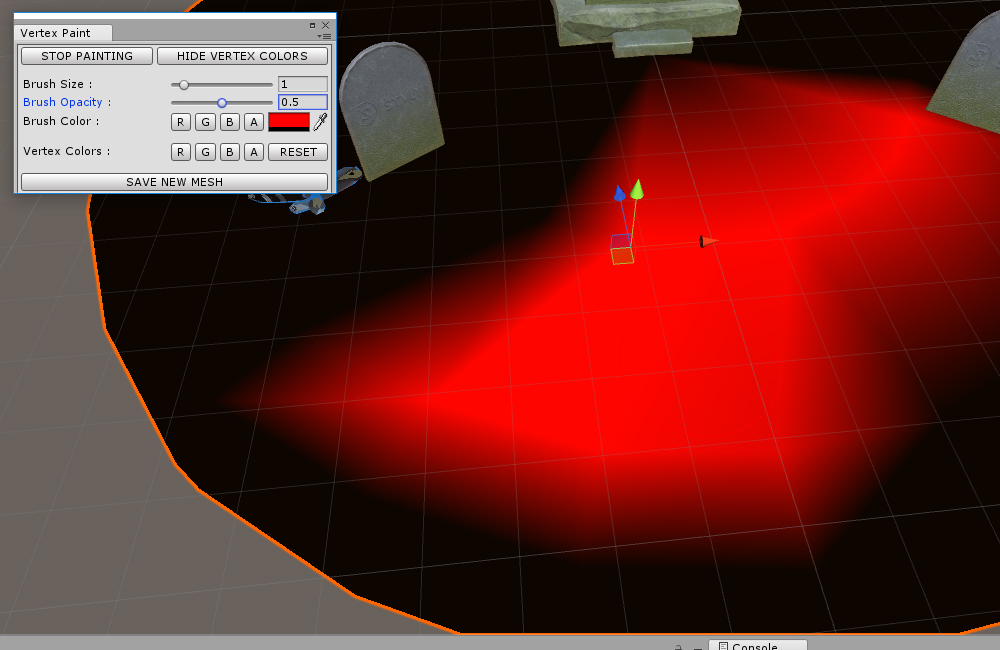
Task: Click the Brush Size slider handle
Action: pos(184,84)
